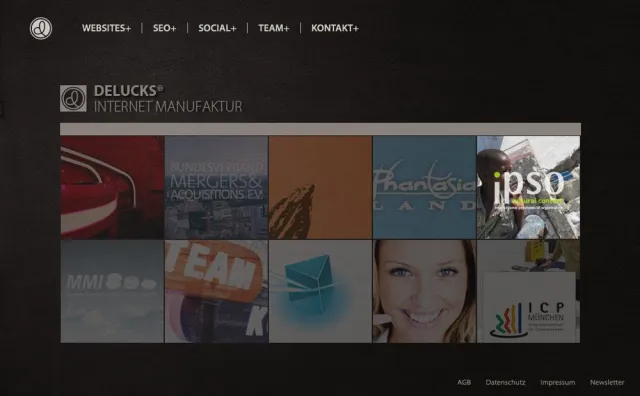Select the teal 3D shape project tile
Screen dimensions: 640x396
(320, 291)
